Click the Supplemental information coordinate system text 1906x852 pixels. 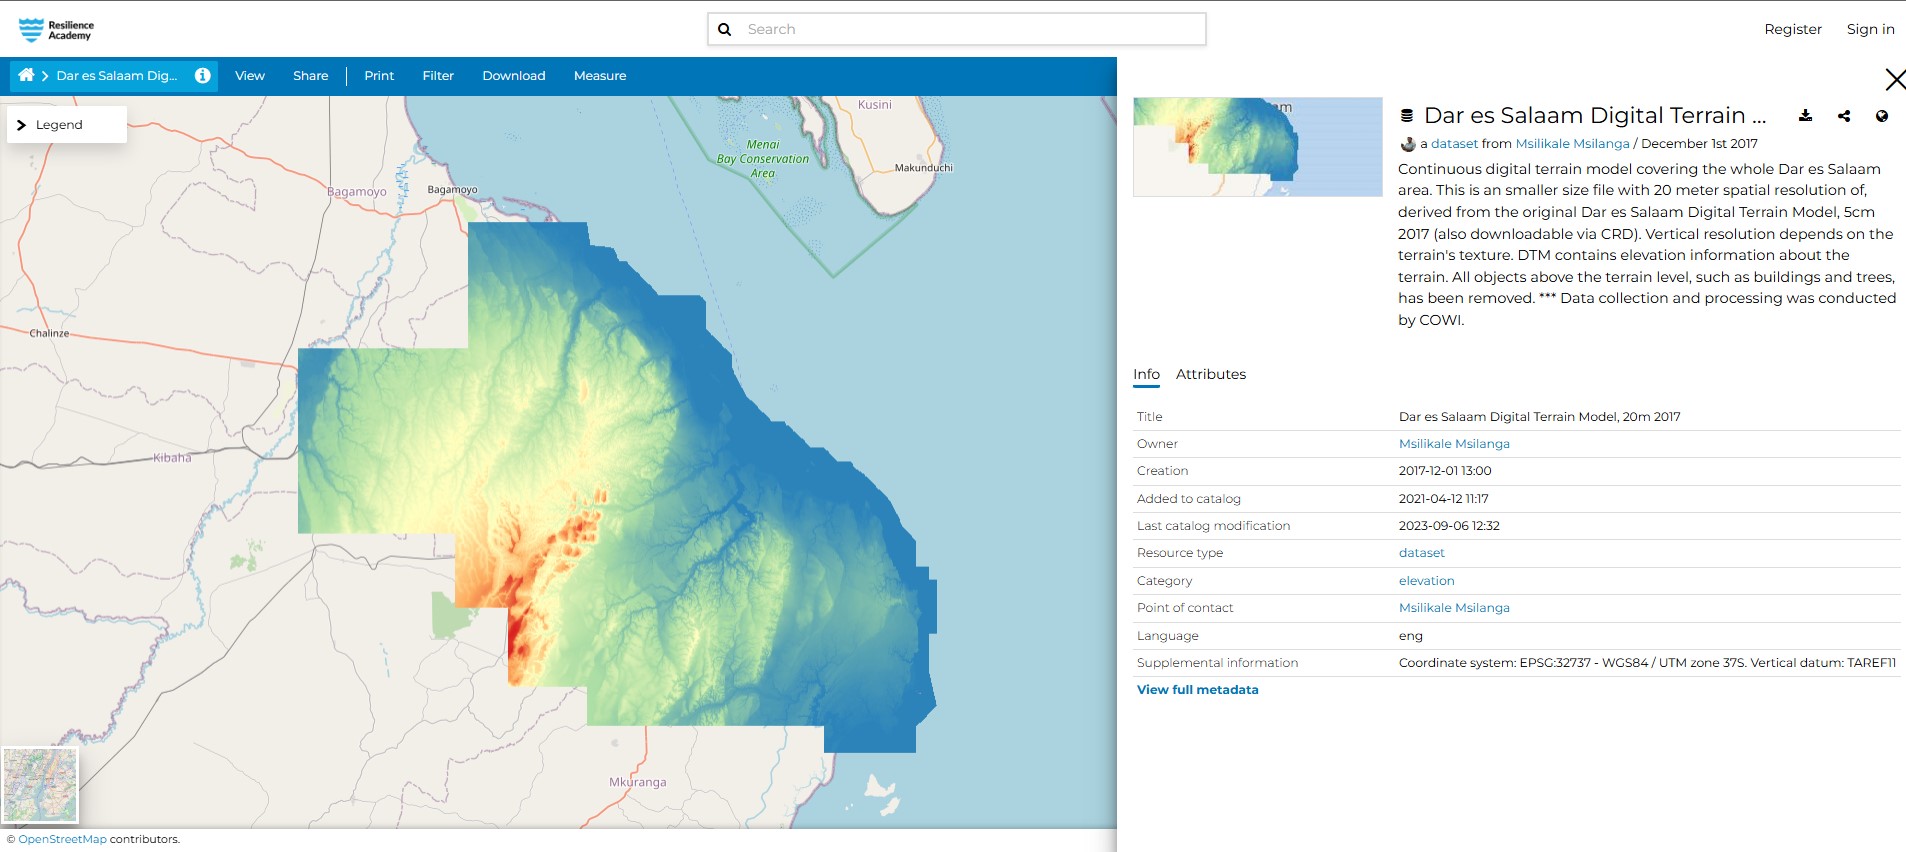(1647, 663)
